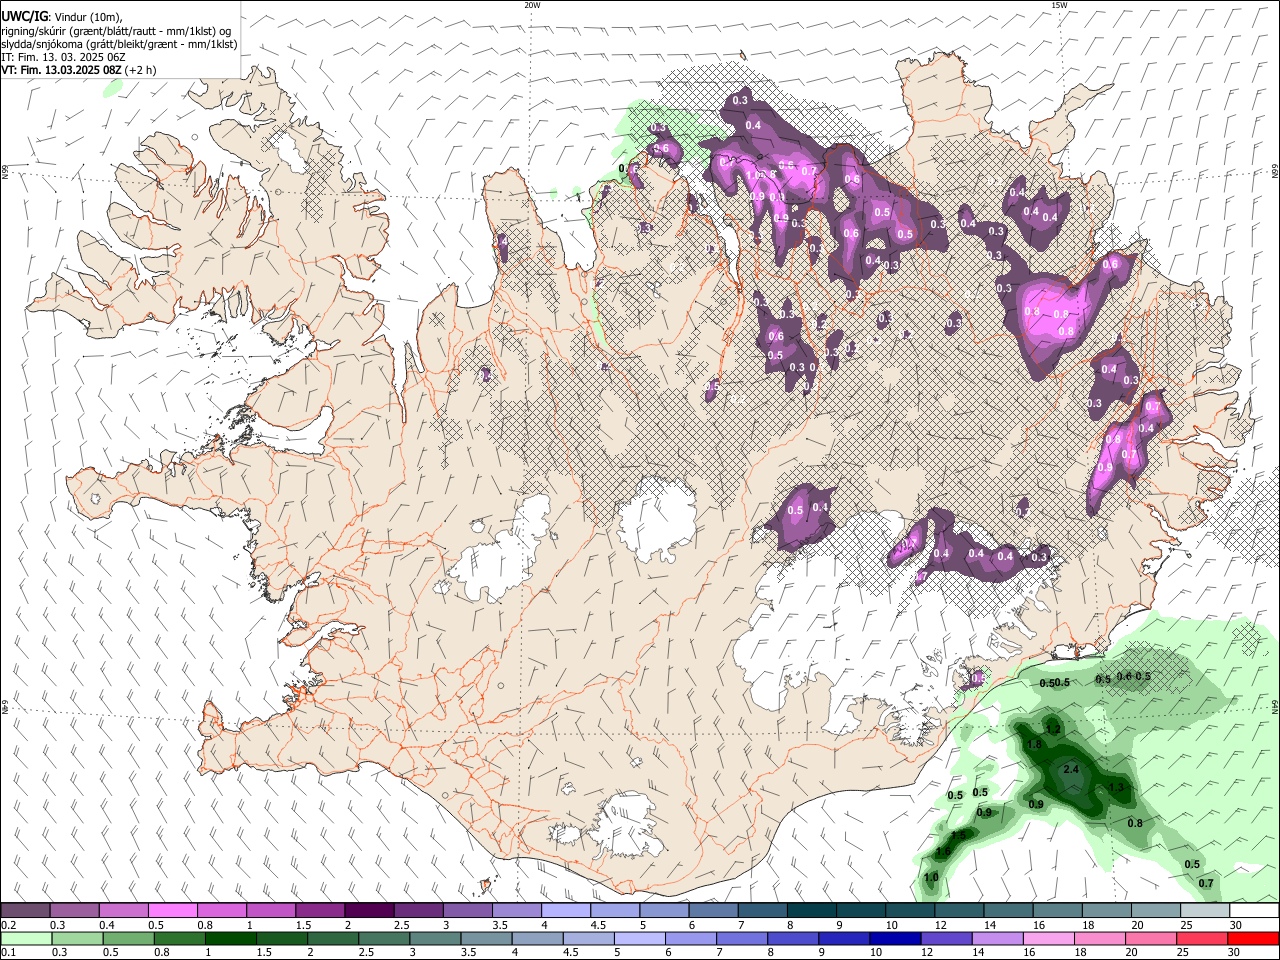
Task: Click the 1.5 rain value offshore
Action: (x=959, y=835)
